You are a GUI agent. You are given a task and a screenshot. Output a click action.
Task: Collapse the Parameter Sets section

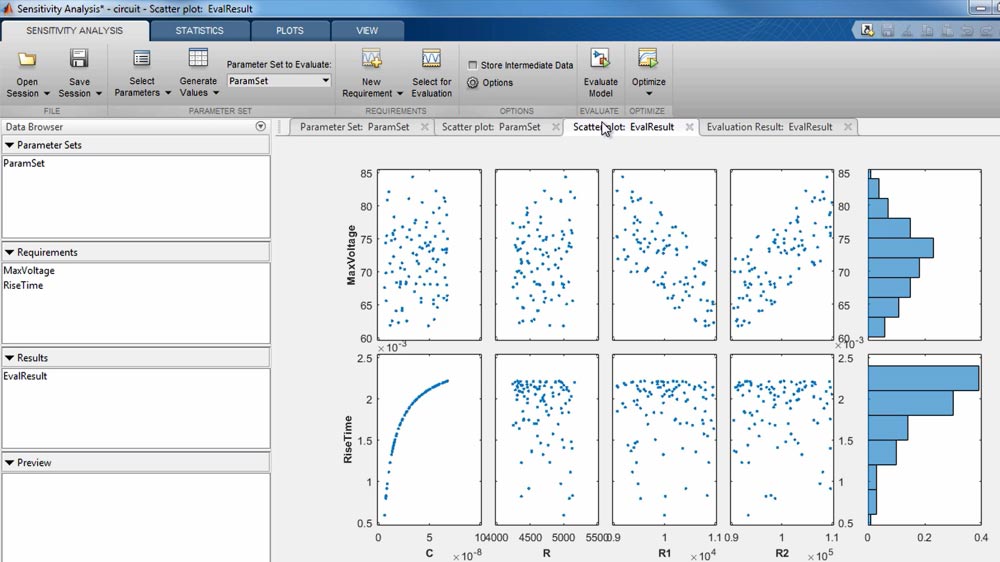coord(10,146)
